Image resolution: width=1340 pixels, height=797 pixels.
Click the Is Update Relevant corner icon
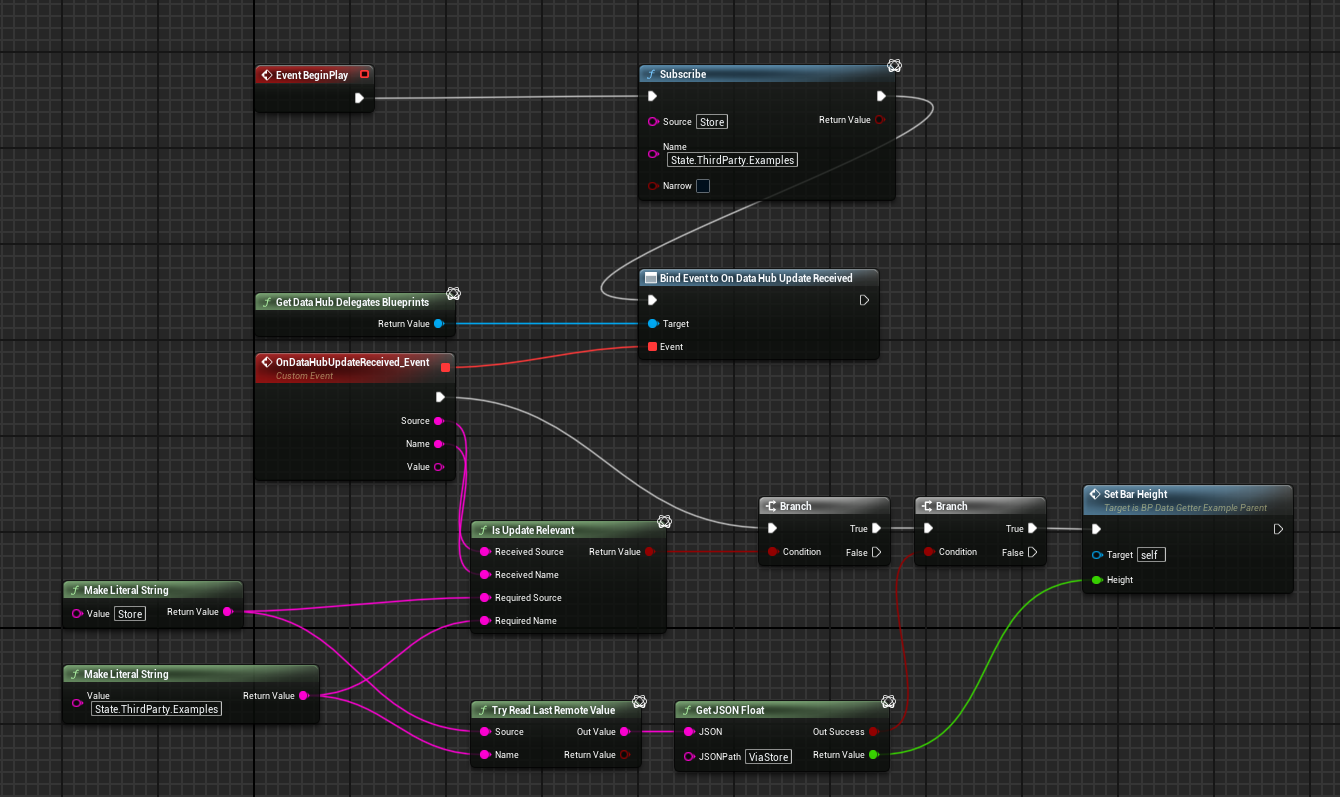(x=664, y=522)
